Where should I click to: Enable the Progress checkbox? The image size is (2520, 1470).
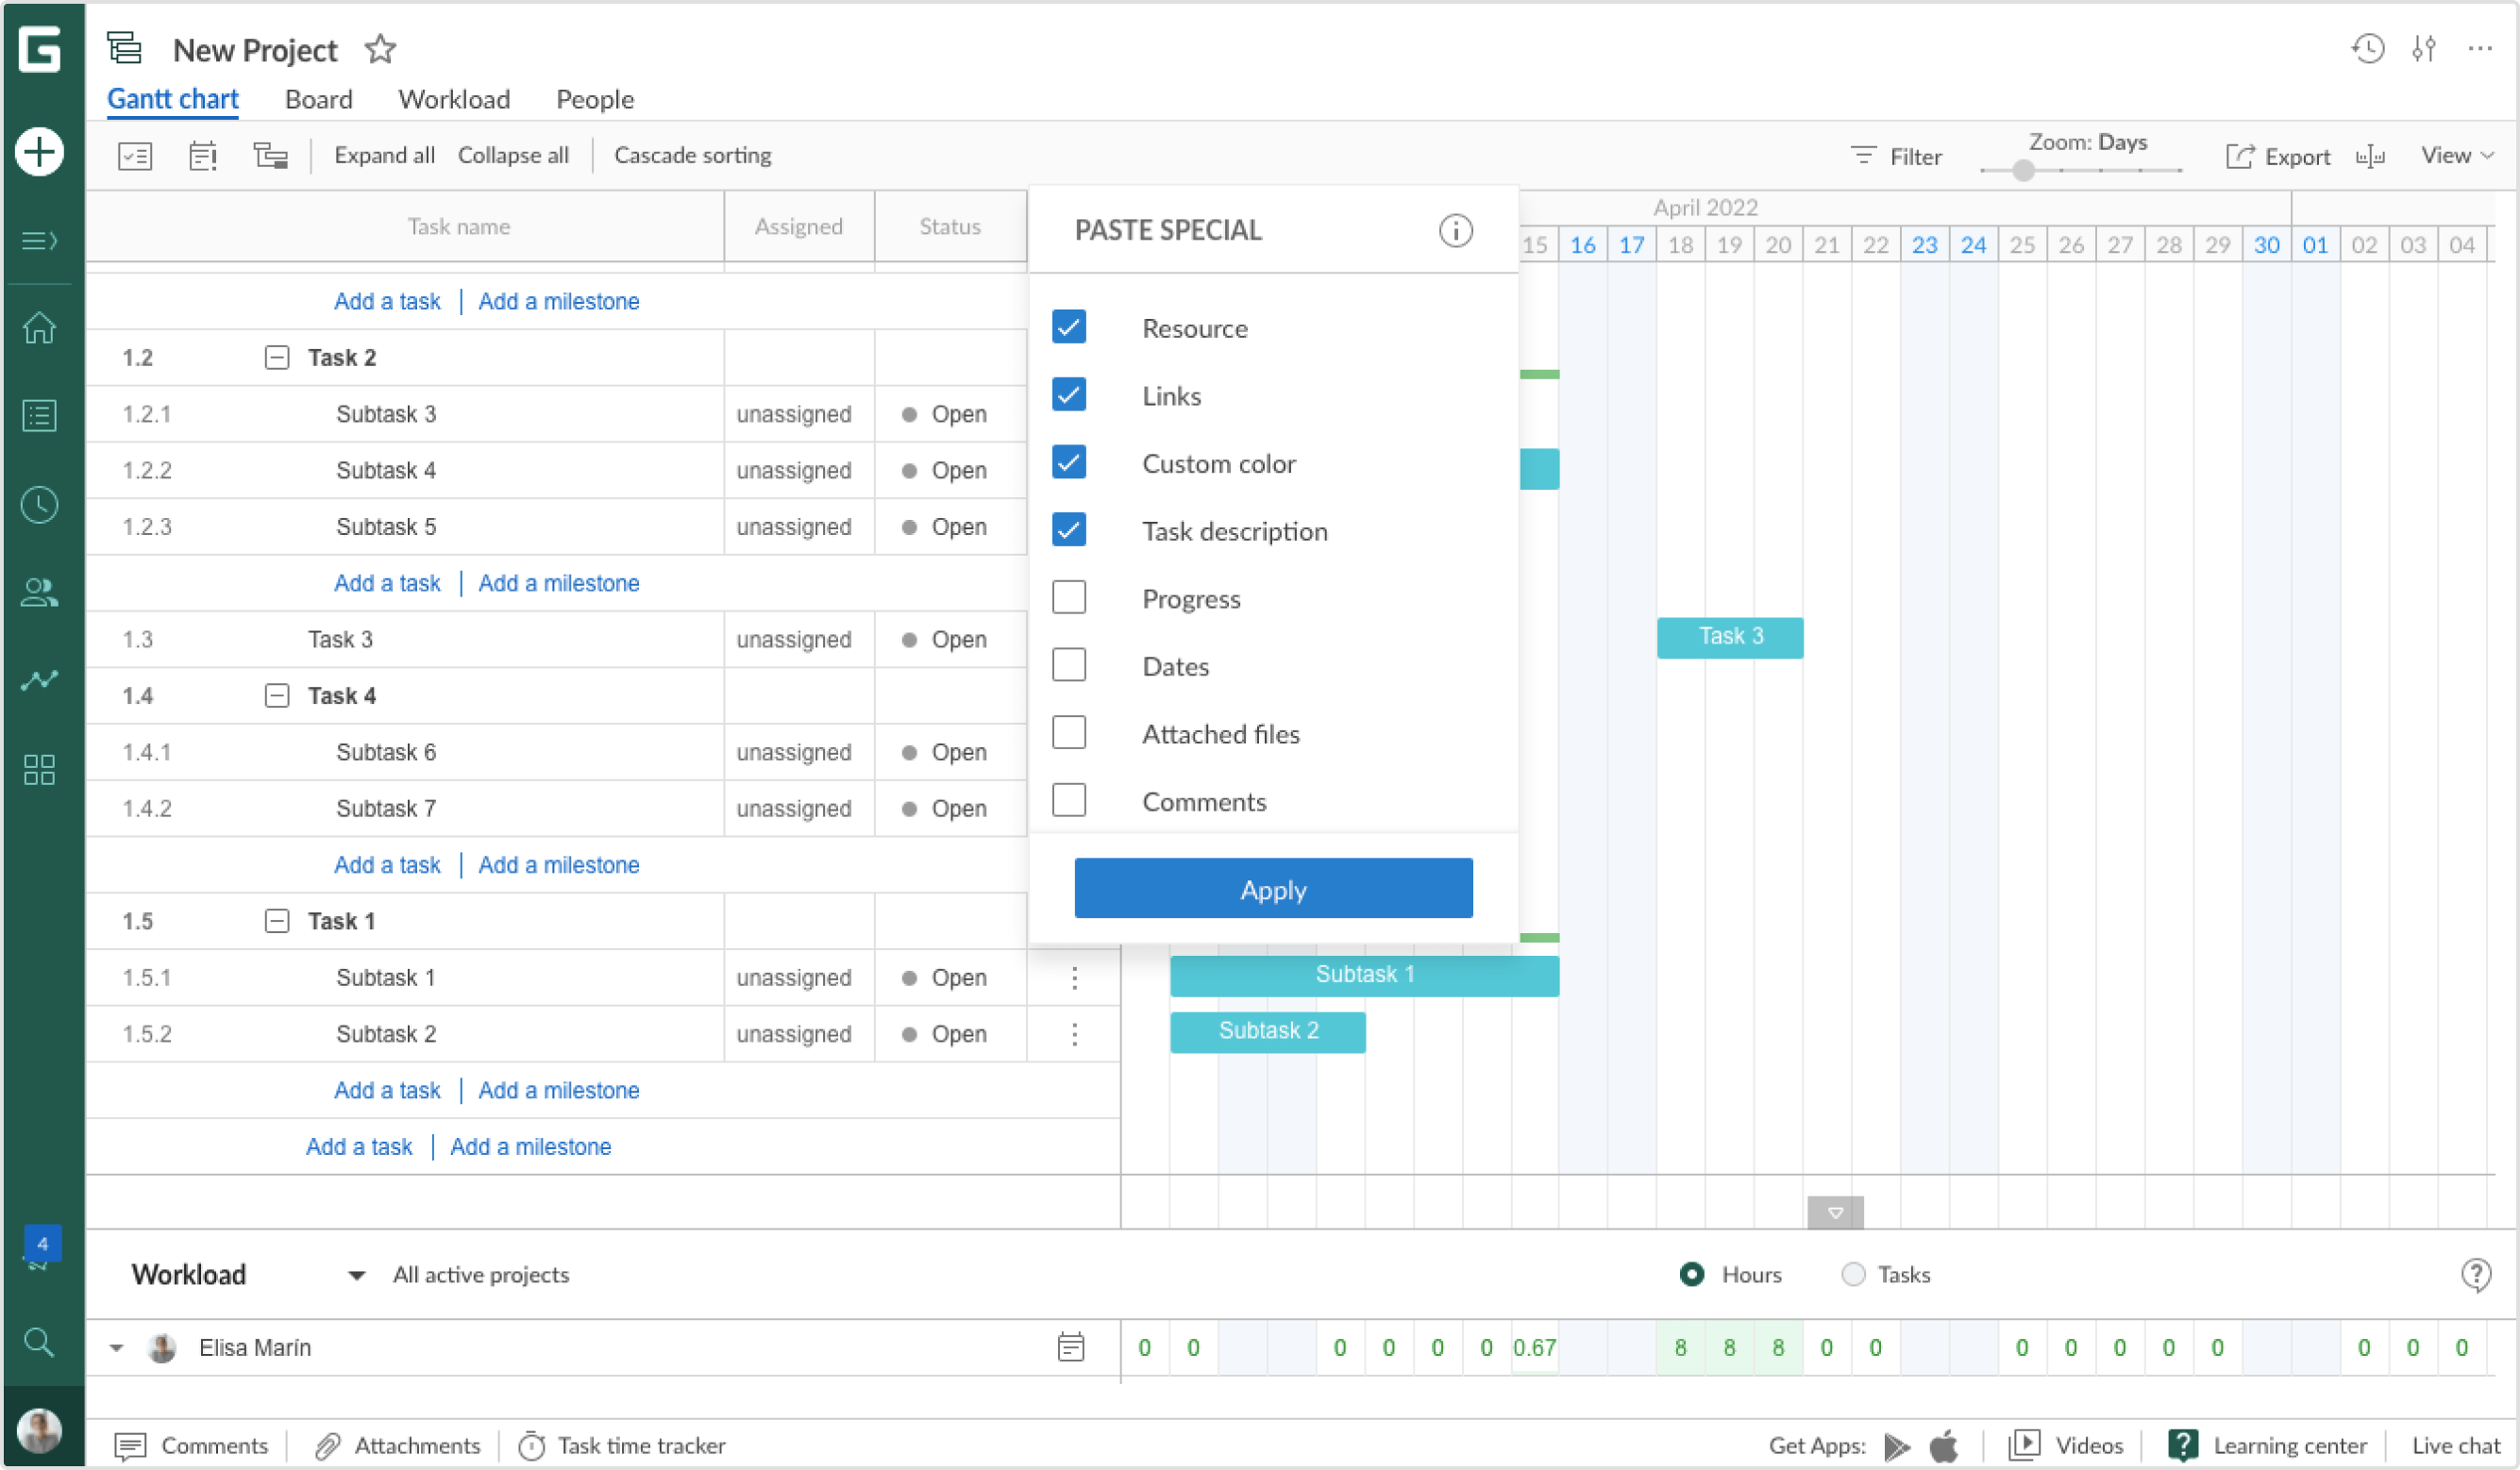[1069, 597]
